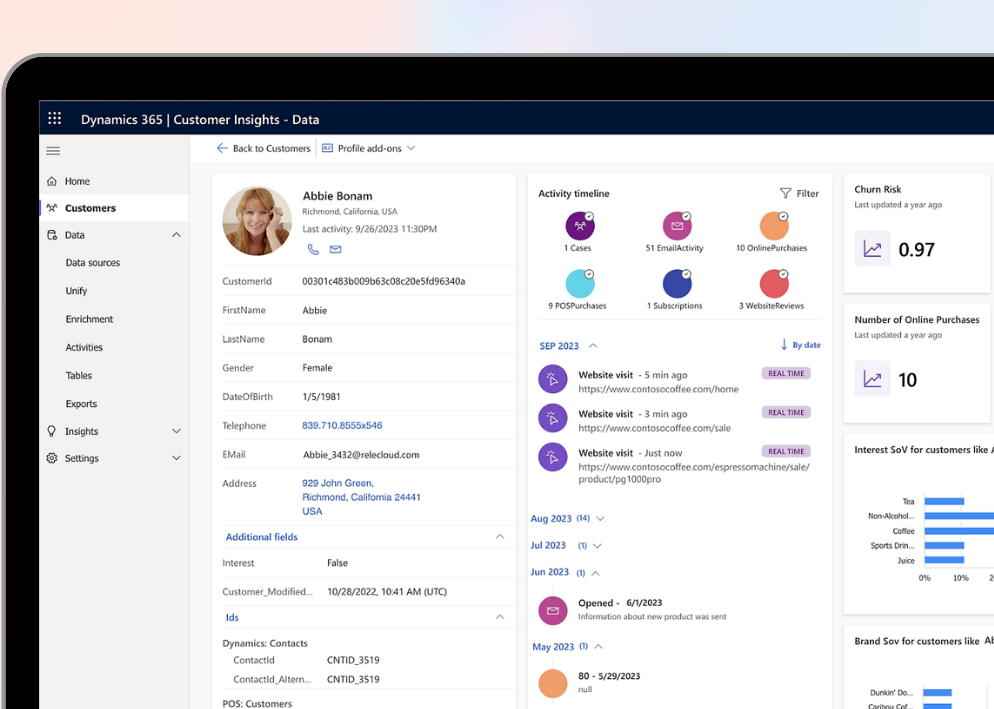Toggle the Subscriptions dark blue circle filter
994x709 pixels.
pyautogui.click(x=676, y=283)
